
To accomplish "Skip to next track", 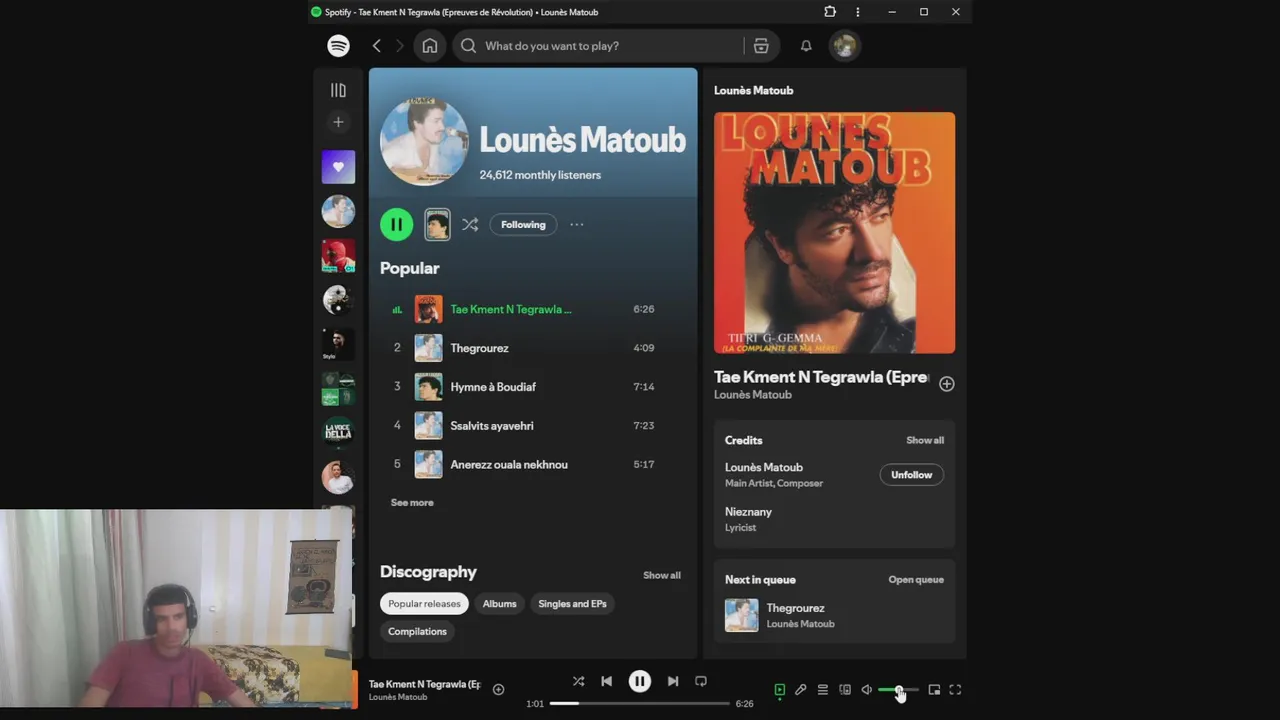I will (x=673, y=681).
